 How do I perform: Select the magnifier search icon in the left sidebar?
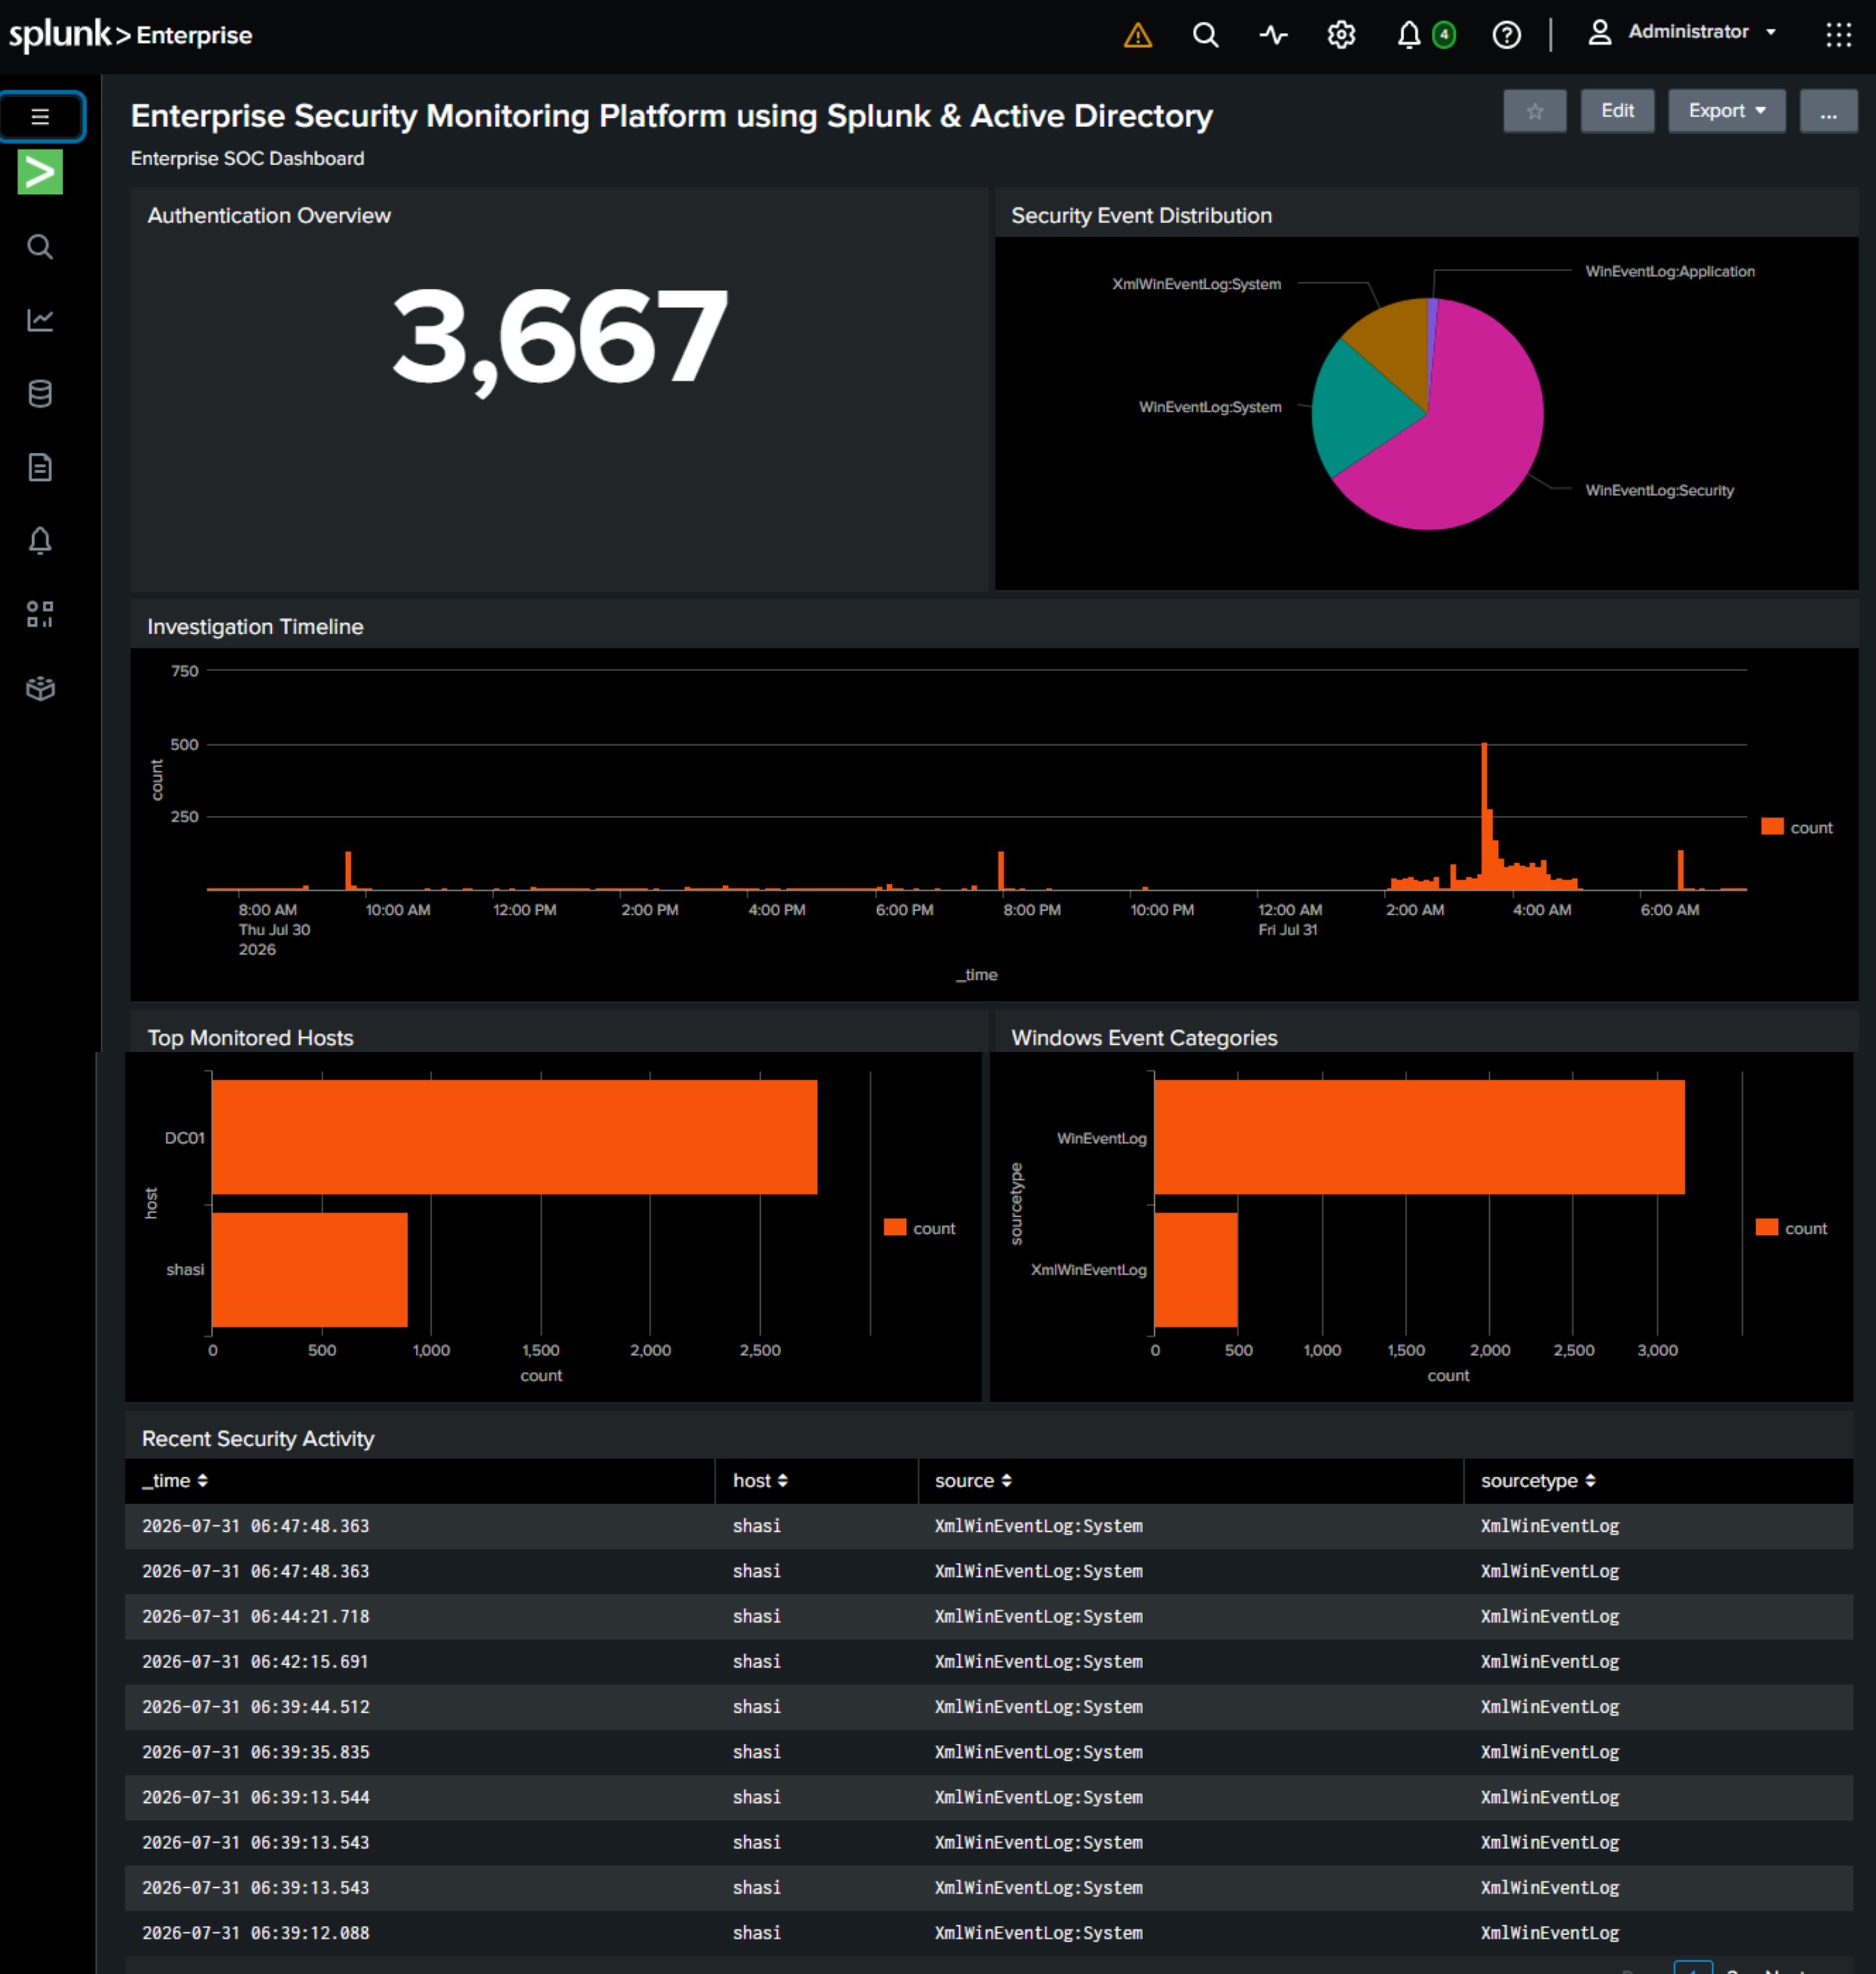coord(40,247)
